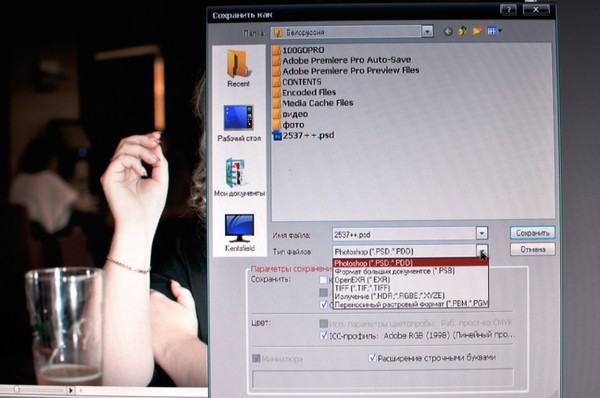Image resolution: width=600 pixels, height=398 pixels.
Task: Collapse the Тип файлов dropdown arrow
Action: point(482,251)
